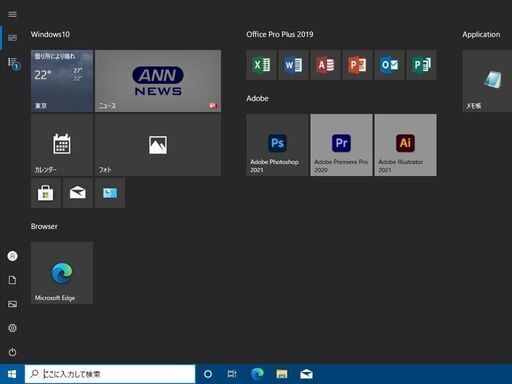Open File Explorer on the taskbar
The image size is (512, 384).
pyautogui.click(x=282, y=374)
